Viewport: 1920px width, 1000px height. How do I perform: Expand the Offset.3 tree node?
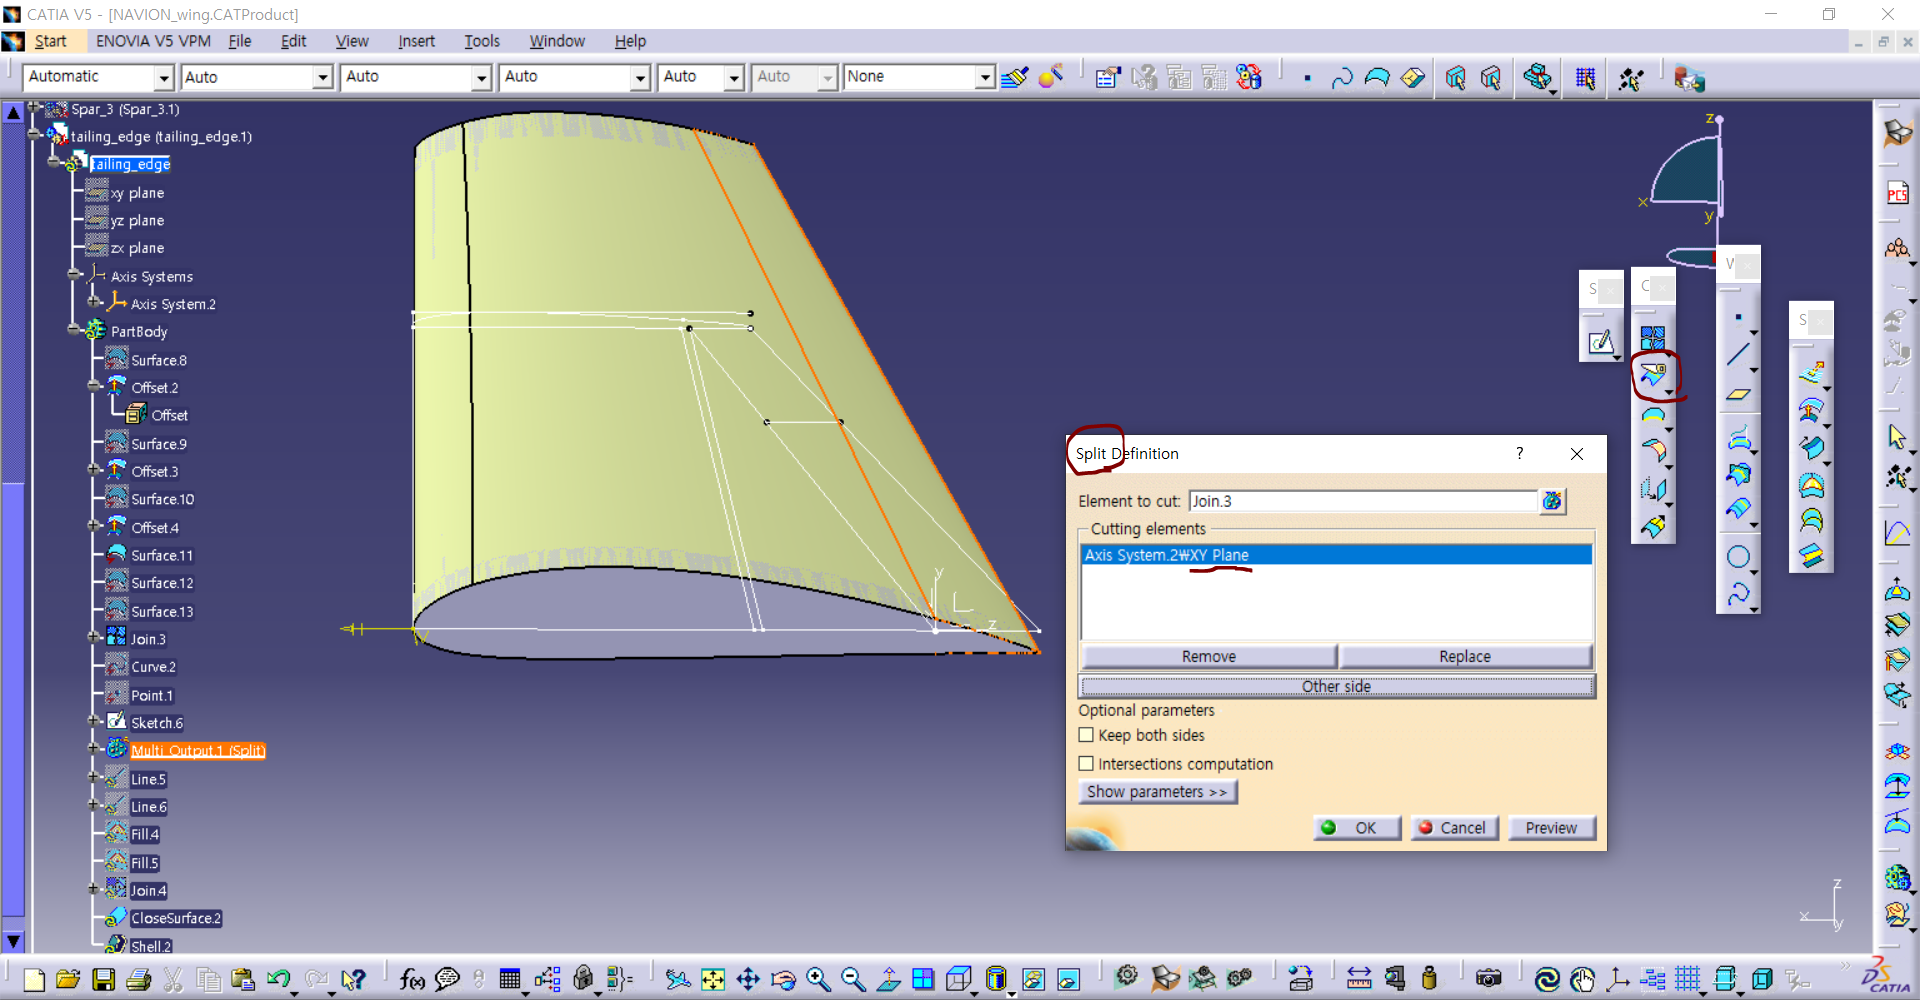(94, 469)
